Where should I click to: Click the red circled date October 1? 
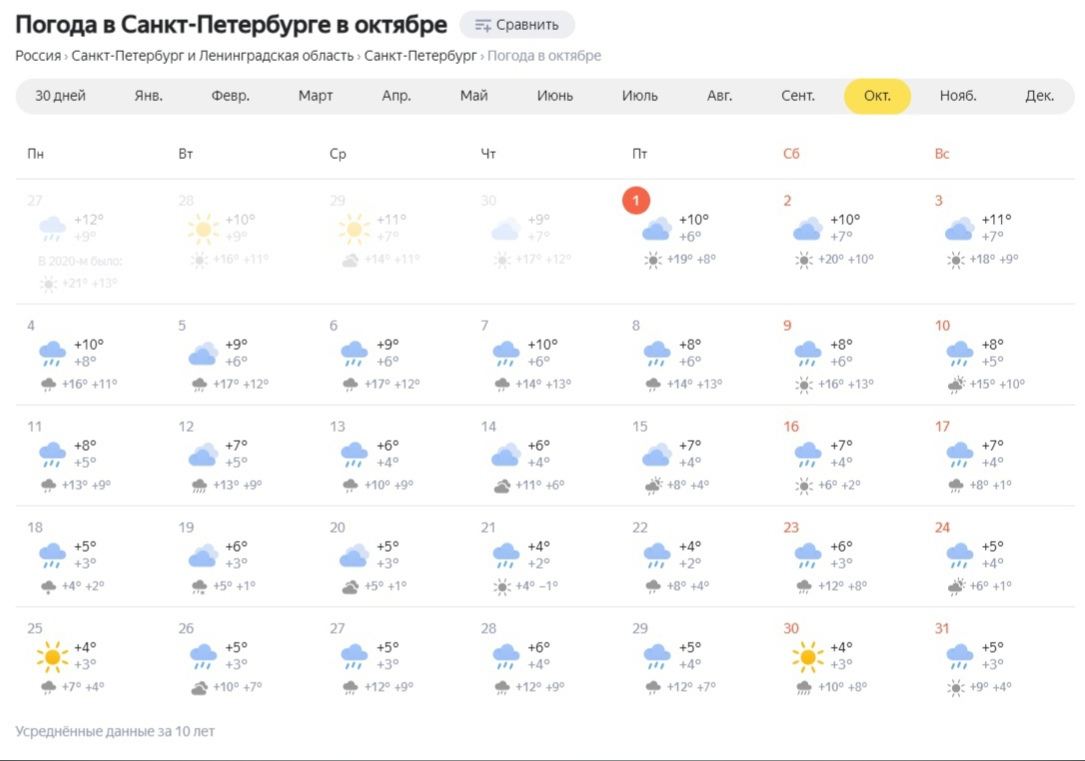[x=636, y=200]
